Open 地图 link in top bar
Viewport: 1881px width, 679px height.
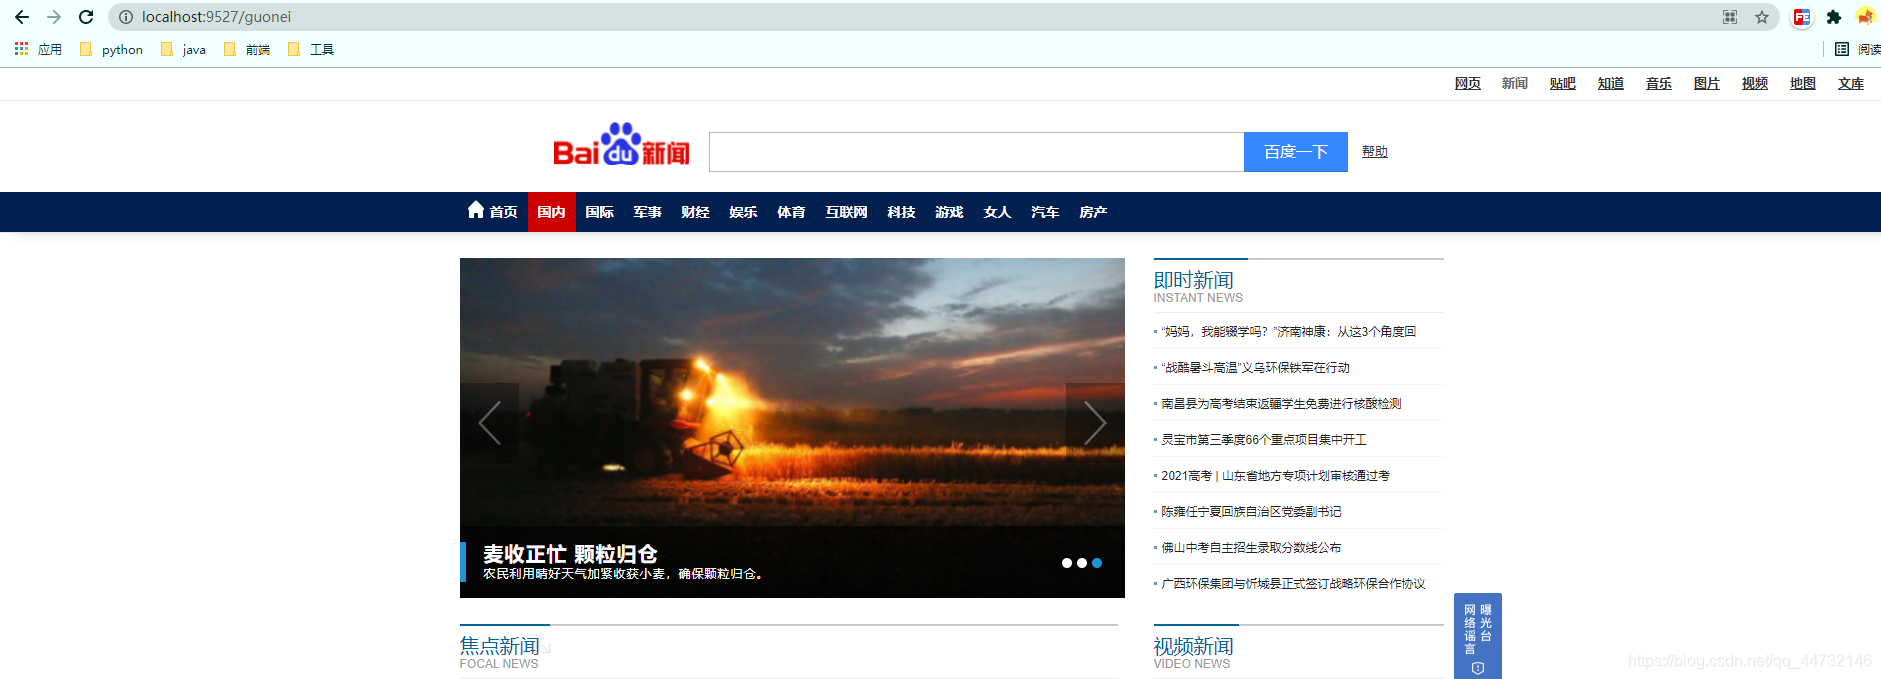click(1803, 83)
